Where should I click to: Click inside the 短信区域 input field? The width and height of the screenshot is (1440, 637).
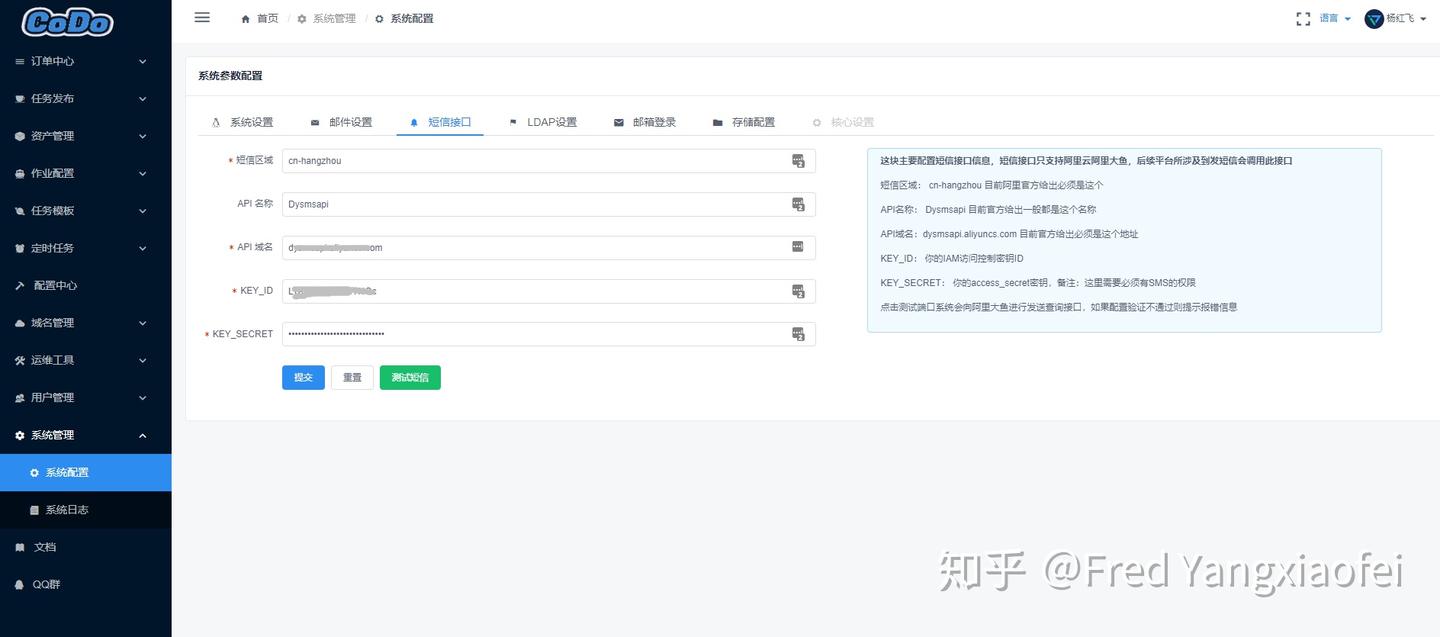(500, 160)
